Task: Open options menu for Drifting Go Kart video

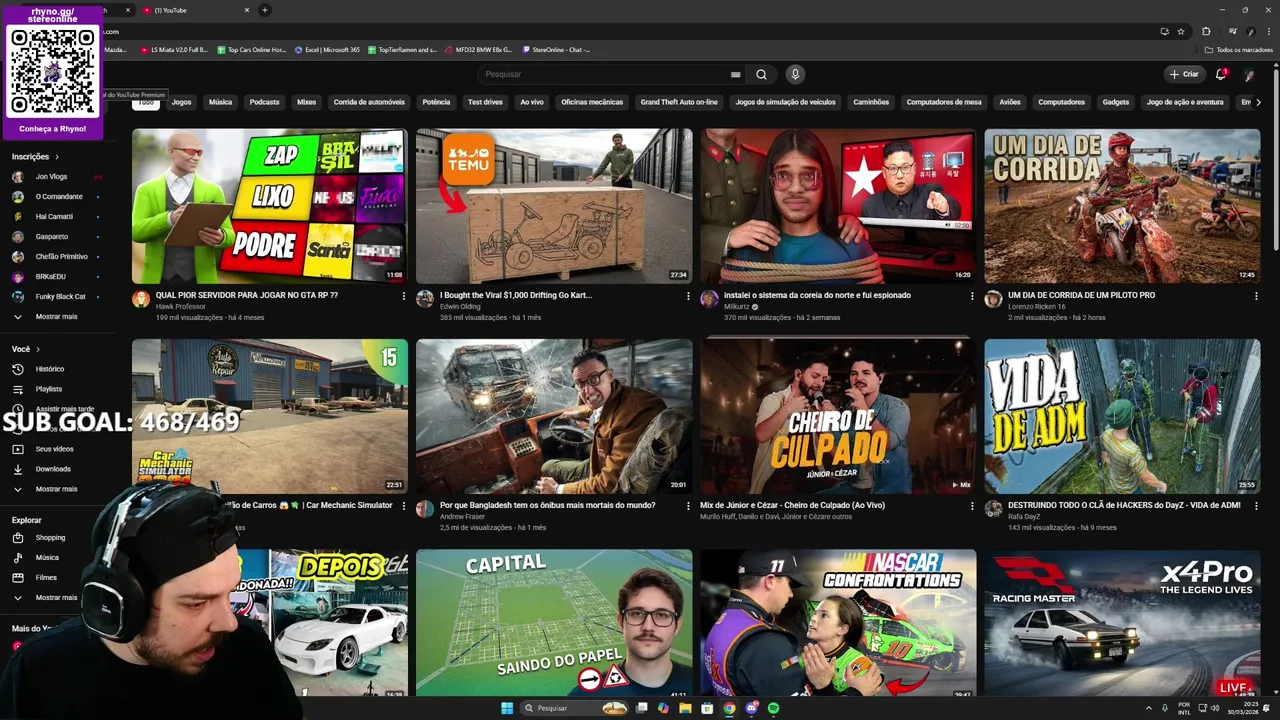Action: point(688,296)
